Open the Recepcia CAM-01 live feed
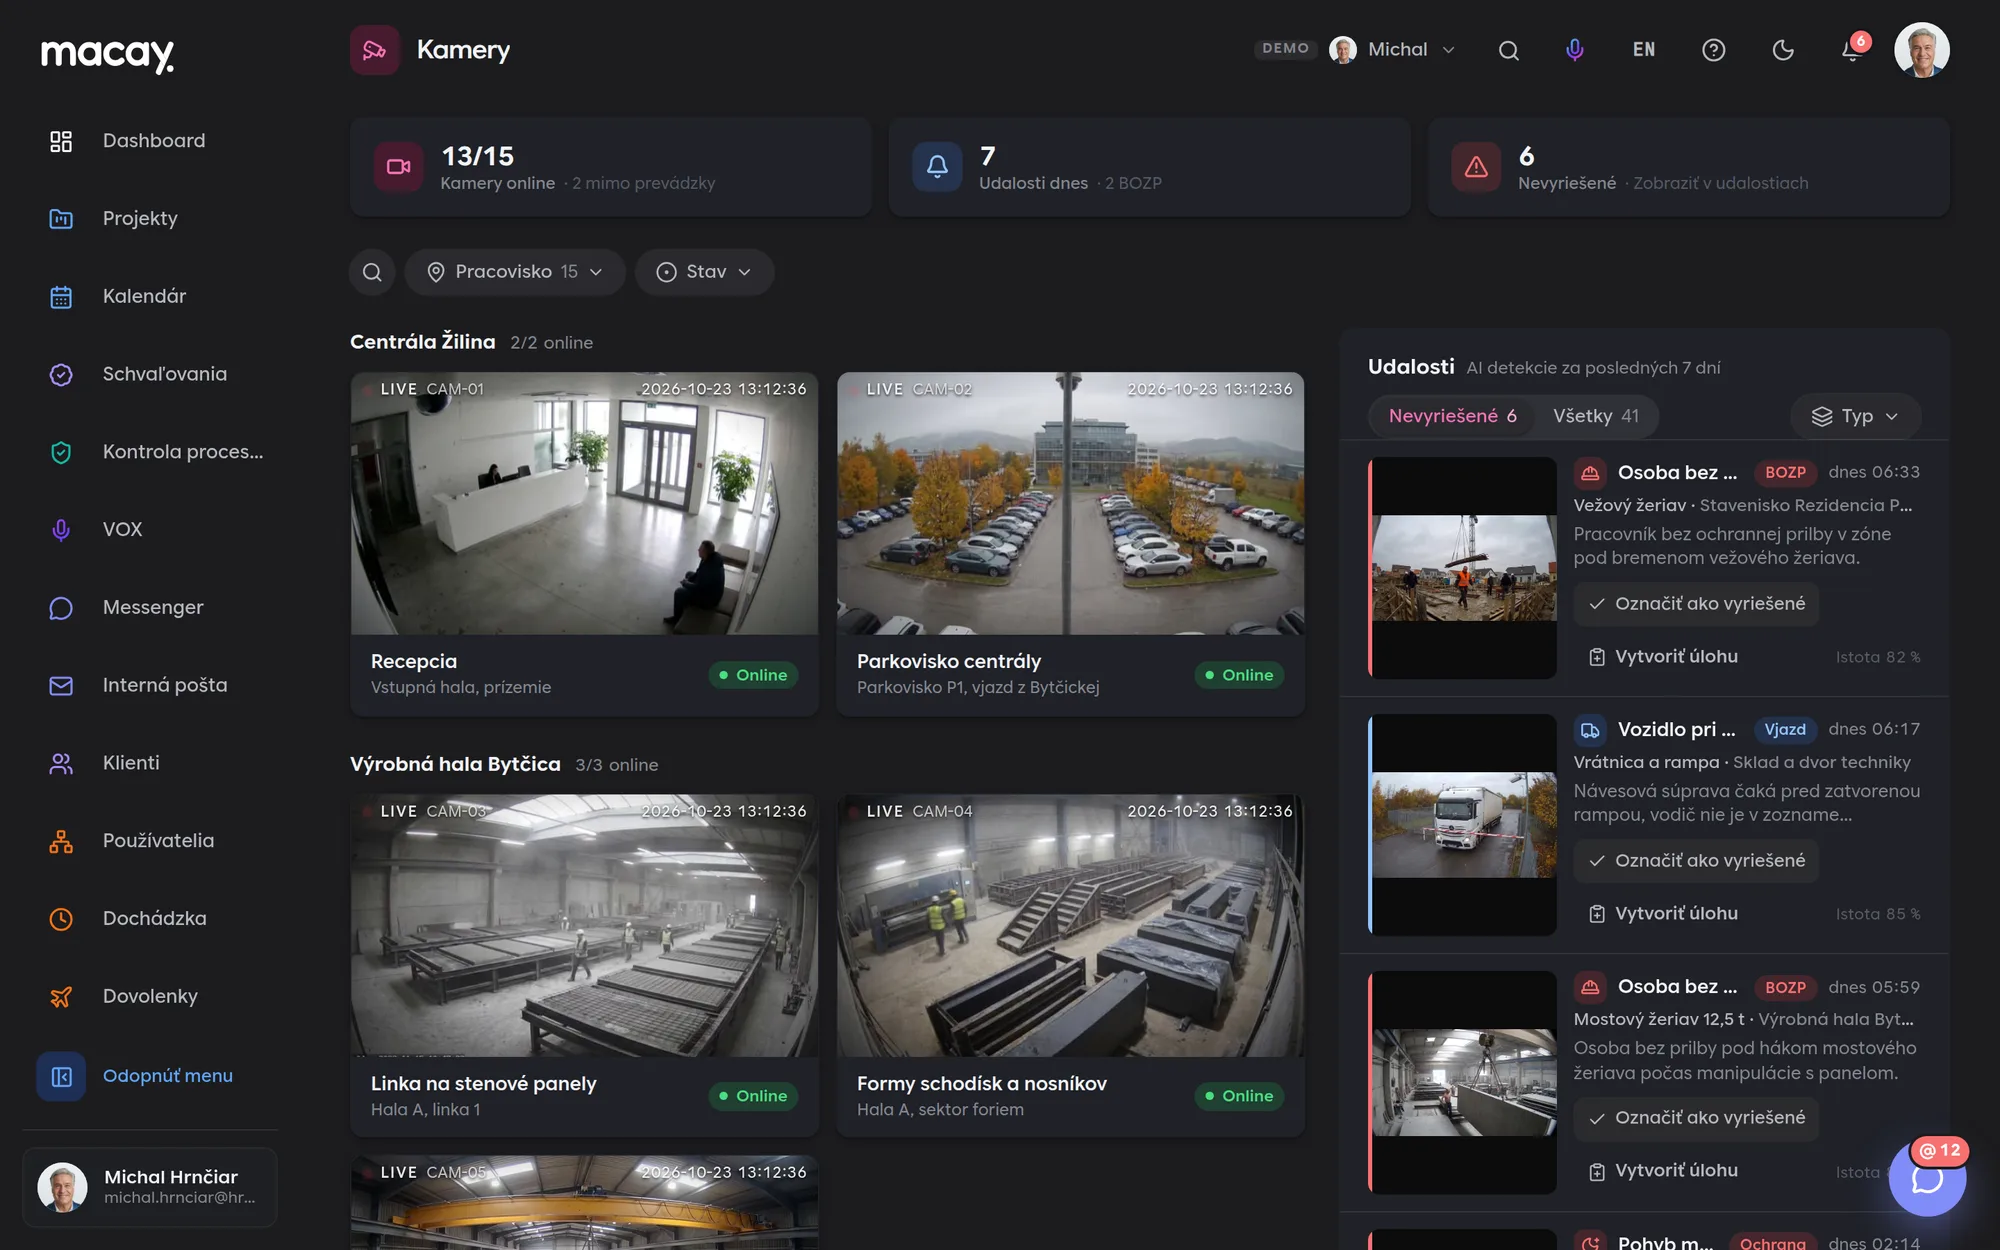This screenshot has height=1250, width=2000. pyautogui.click(x=584, y=504)
